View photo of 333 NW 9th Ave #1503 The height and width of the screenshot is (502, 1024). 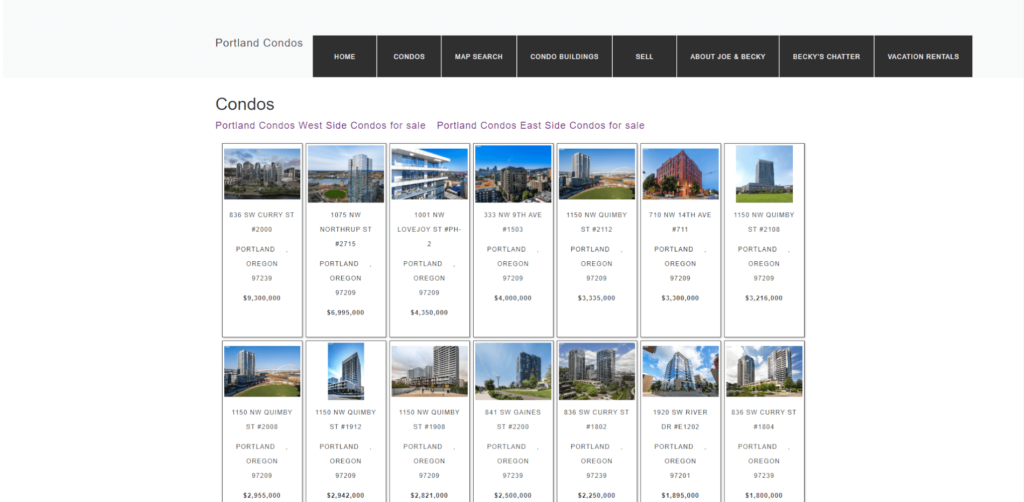coord(513,174)
